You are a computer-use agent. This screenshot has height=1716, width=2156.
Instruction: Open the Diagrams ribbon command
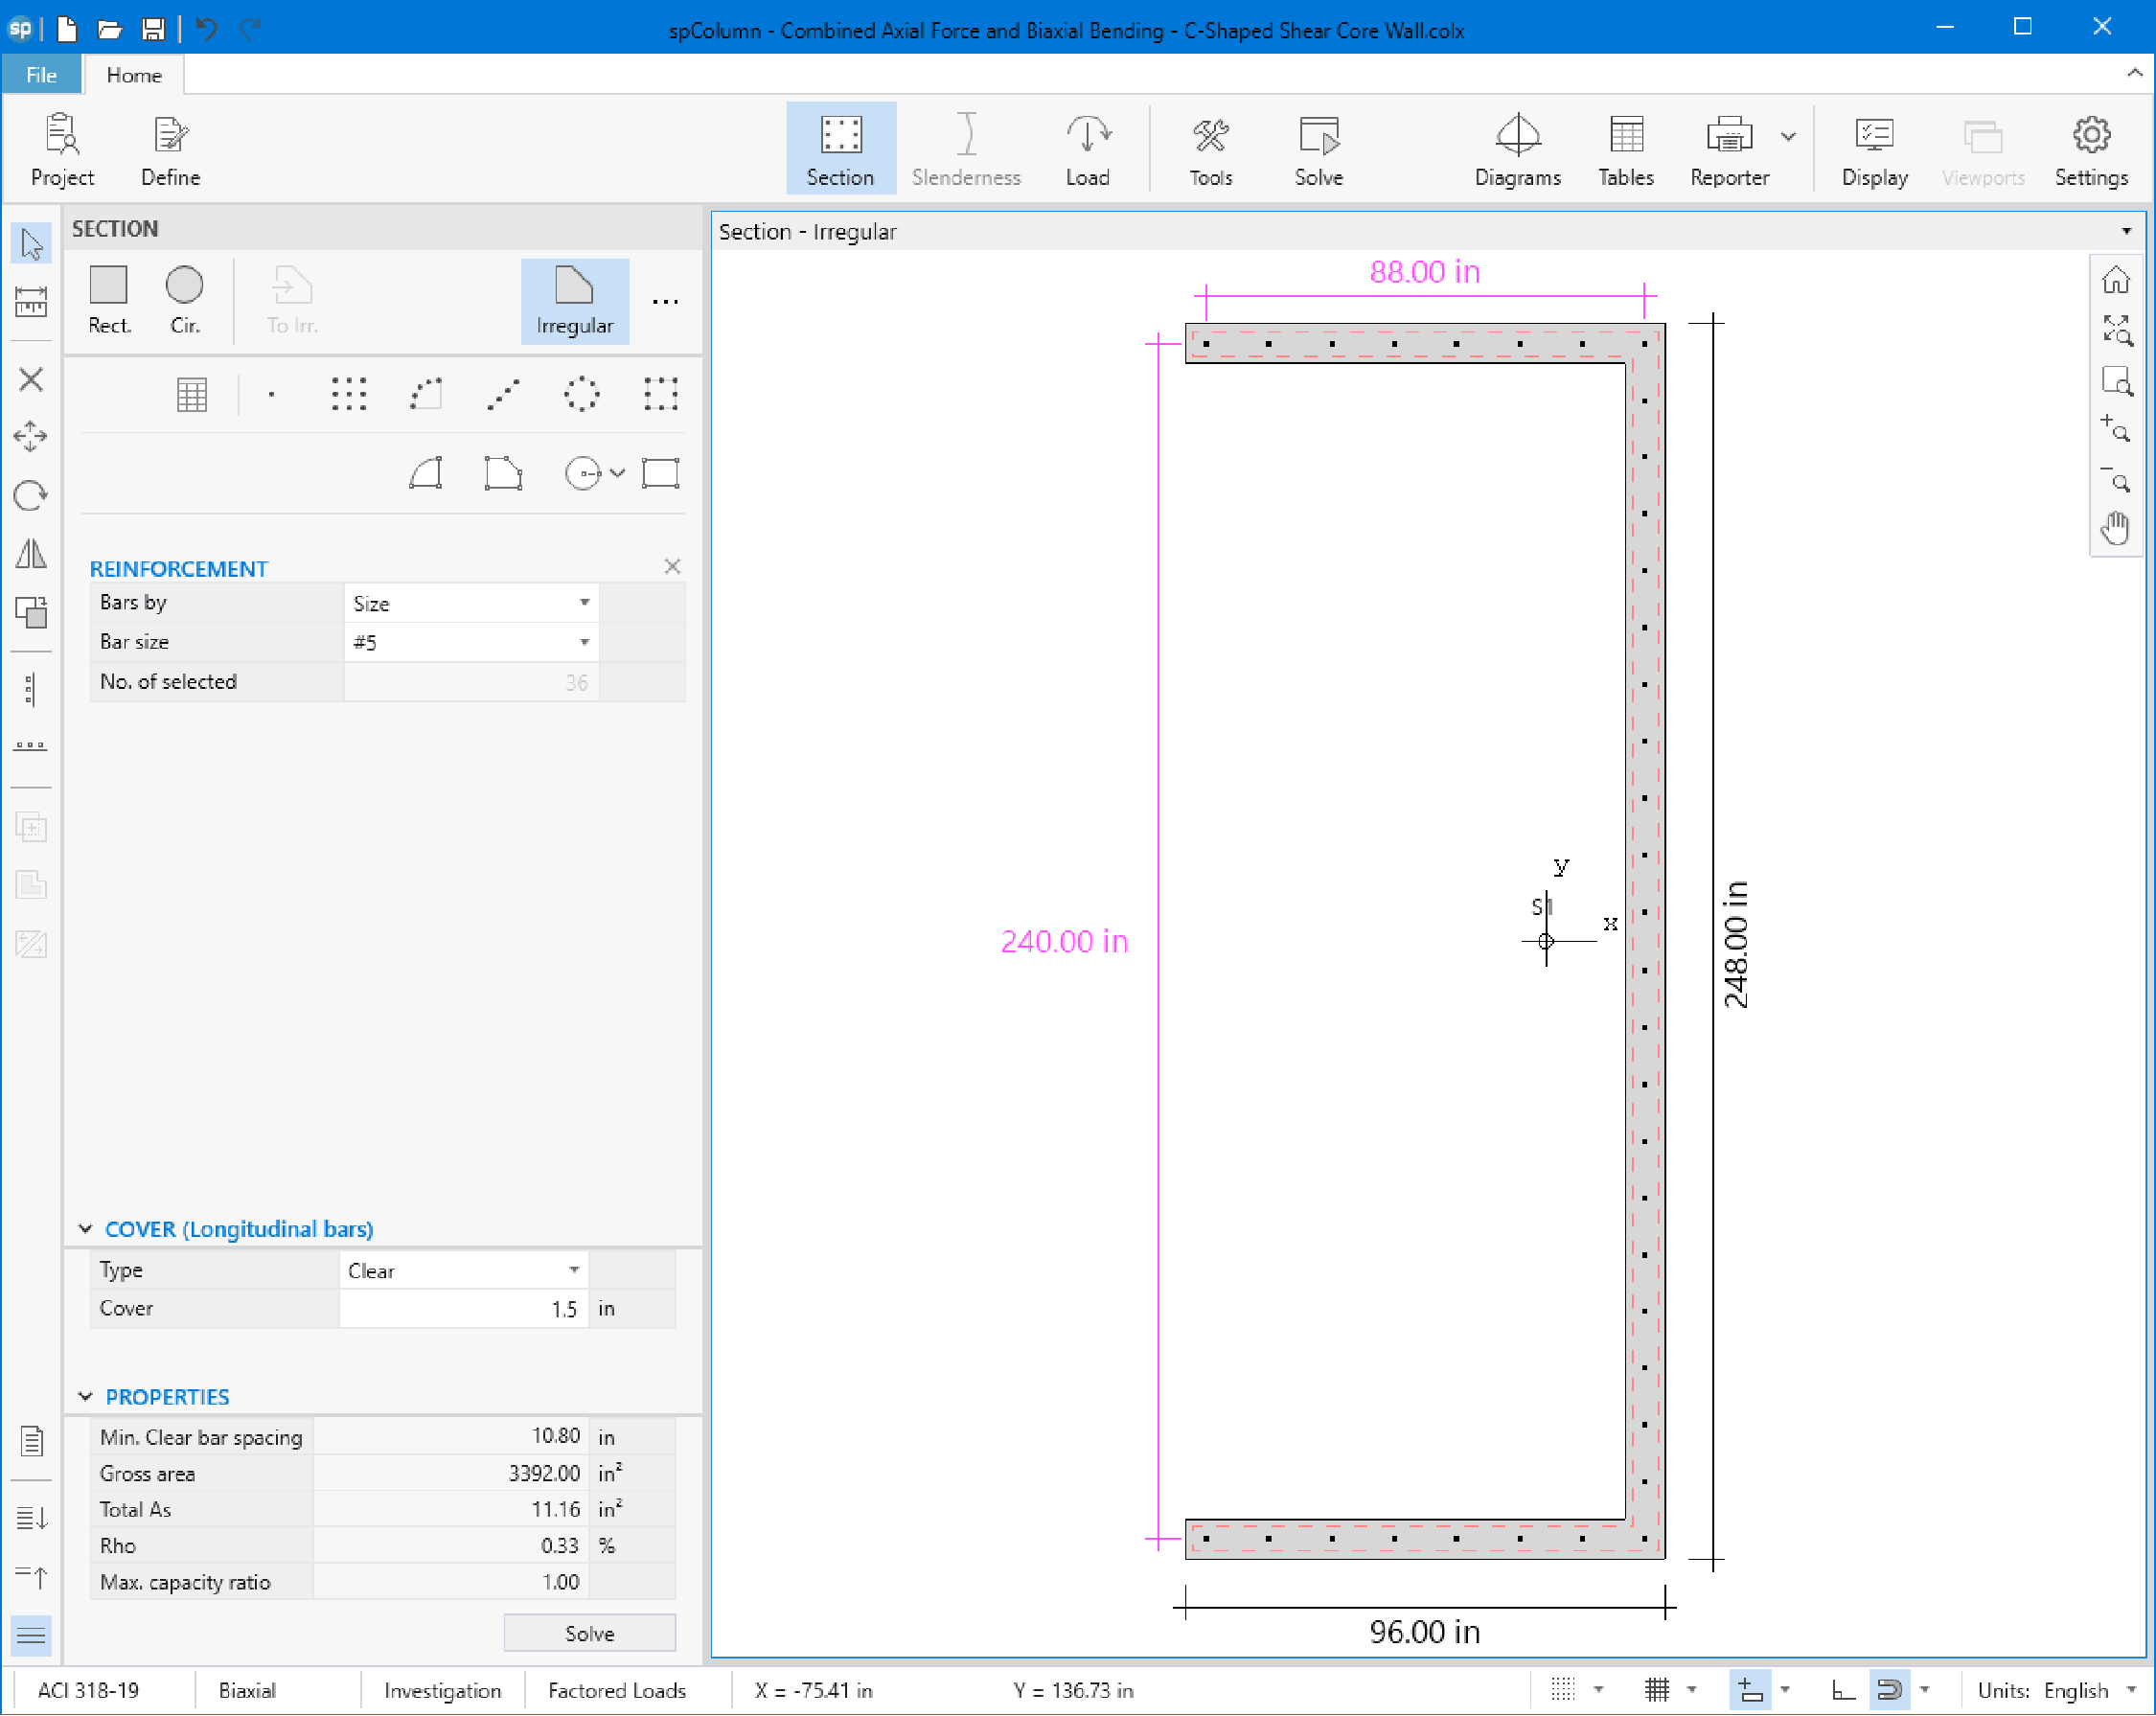(x=1517, y=150)
